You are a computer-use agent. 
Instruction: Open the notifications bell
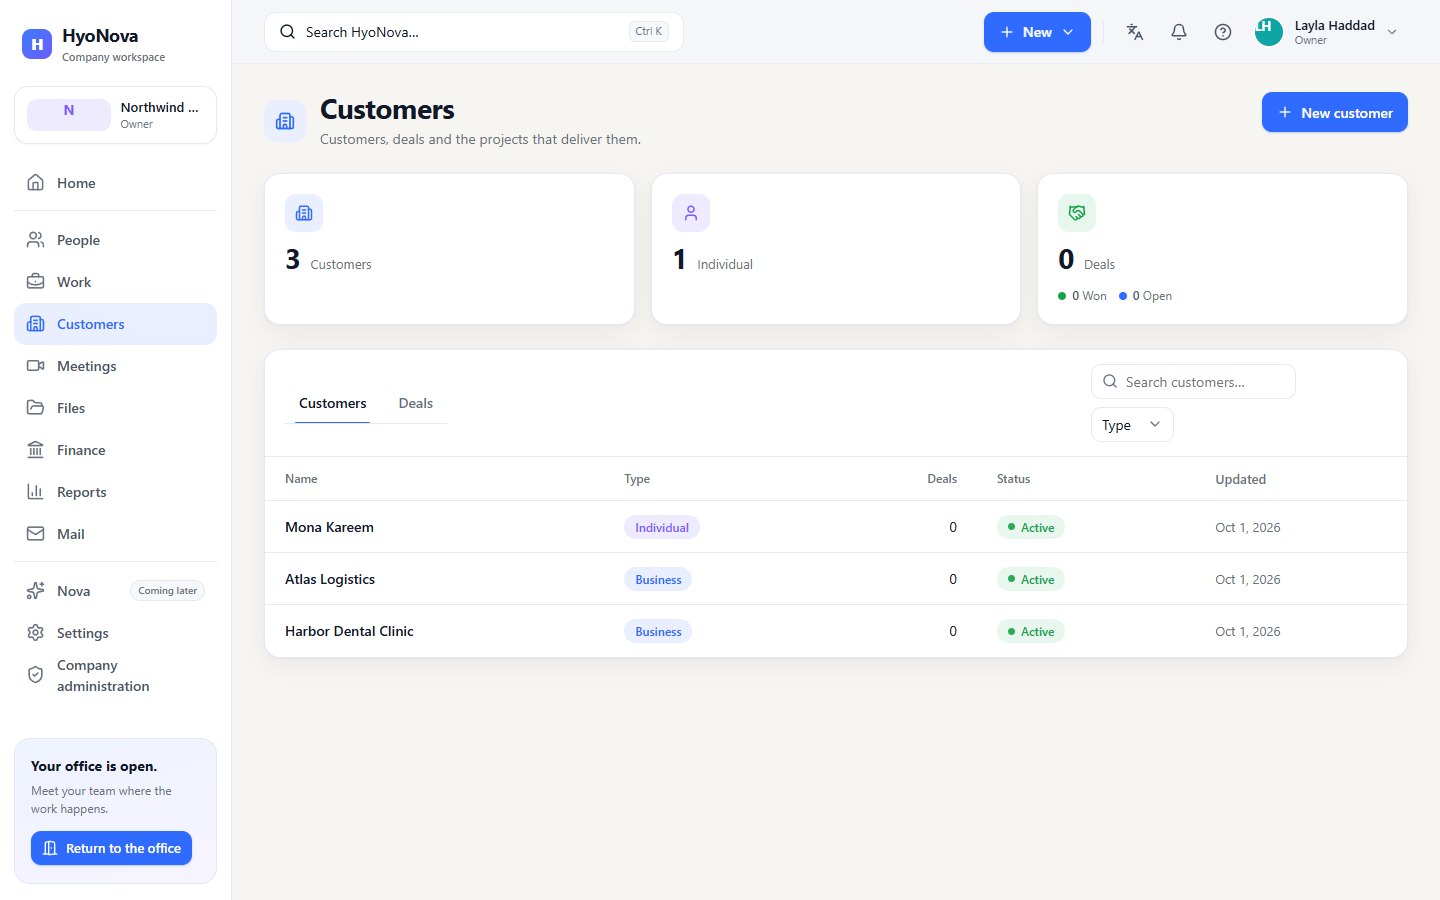pyautogui.click(x=1179, y=32)
